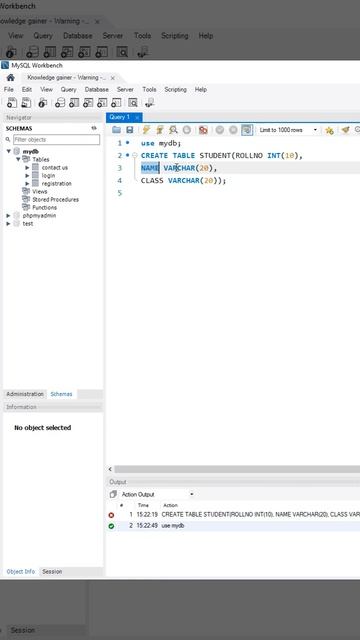Click the rollback transaction icon
This screenshot has width=360, height=640.
point(233,130)
